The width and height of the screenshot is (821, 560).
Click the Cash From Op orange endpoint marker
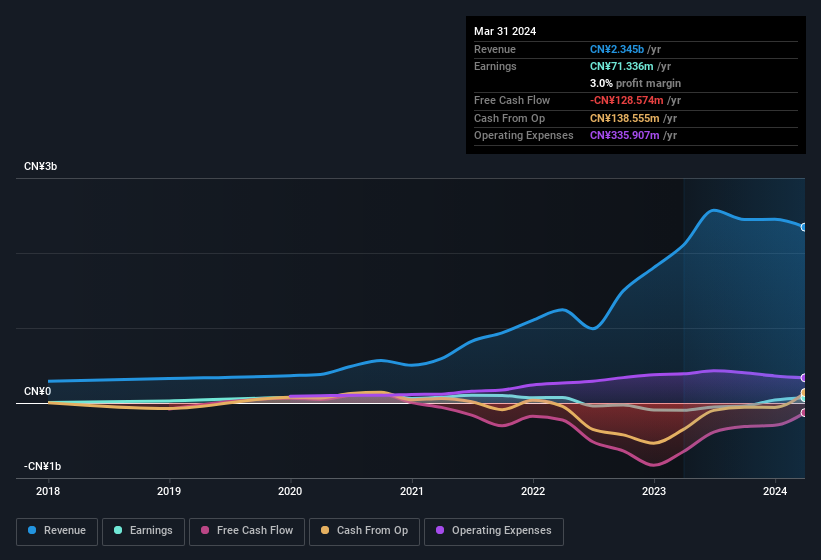click(x=804, y=393)
